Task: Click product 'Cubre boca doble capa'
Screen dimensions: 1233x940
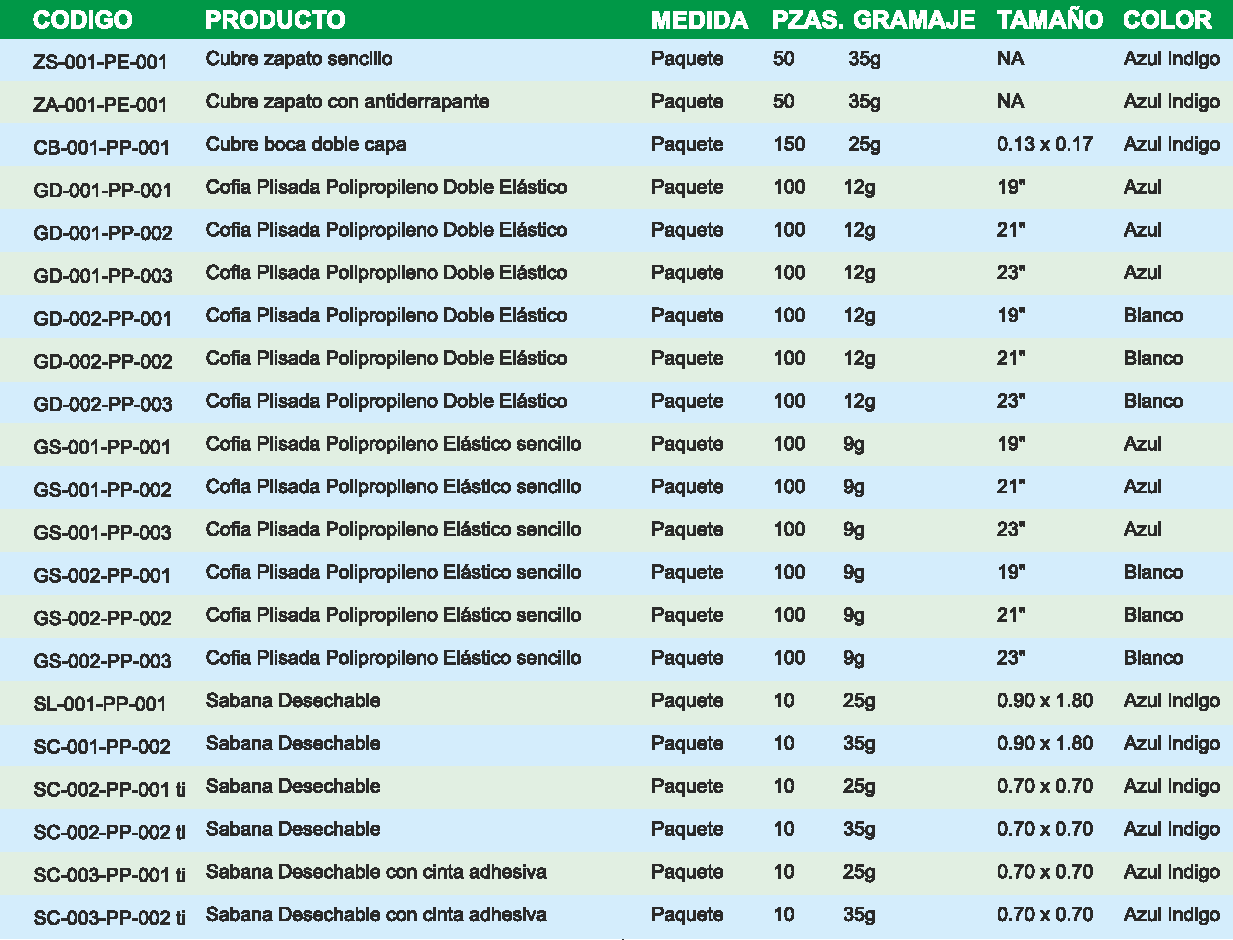Action: coord(305,145)
